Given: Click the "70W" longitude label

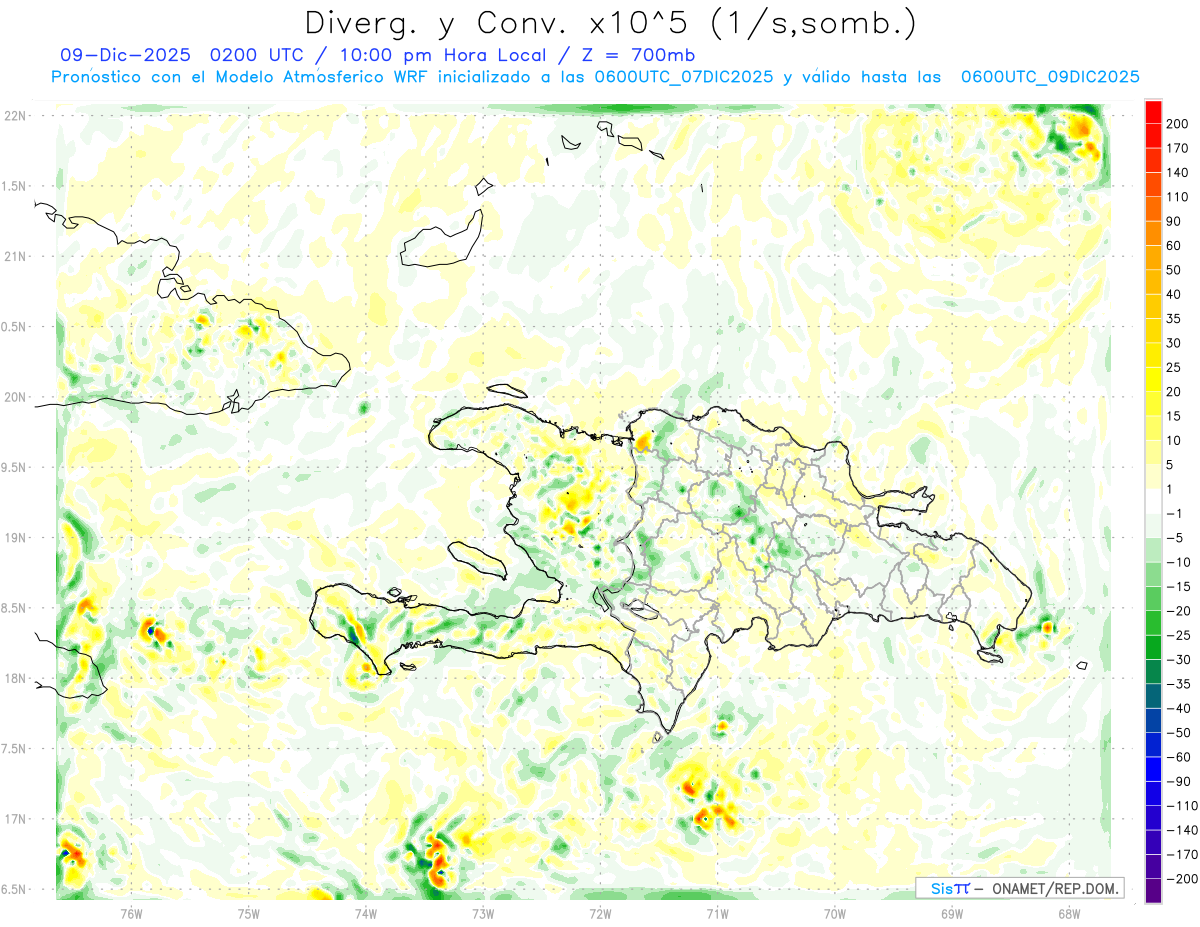Looking at the screenshot, I should point(835,914).
